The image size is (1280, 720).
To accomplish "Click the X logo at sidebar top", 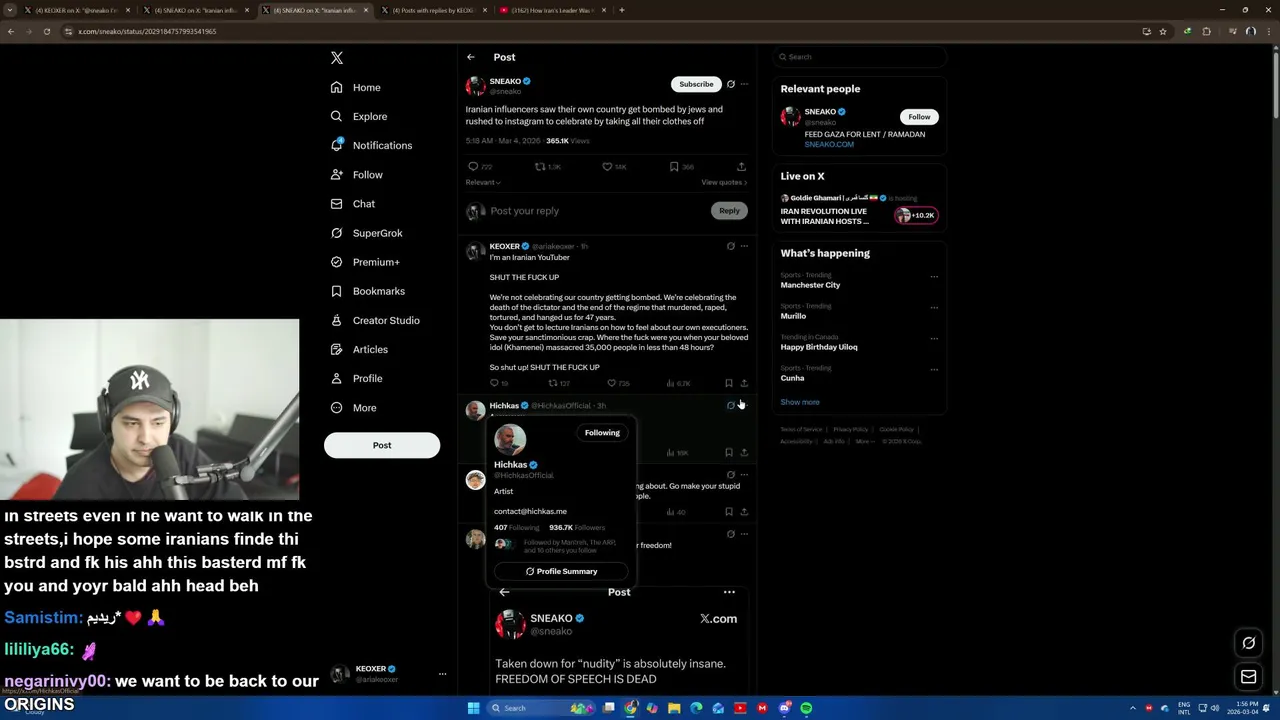I will [x=337, y=58].
